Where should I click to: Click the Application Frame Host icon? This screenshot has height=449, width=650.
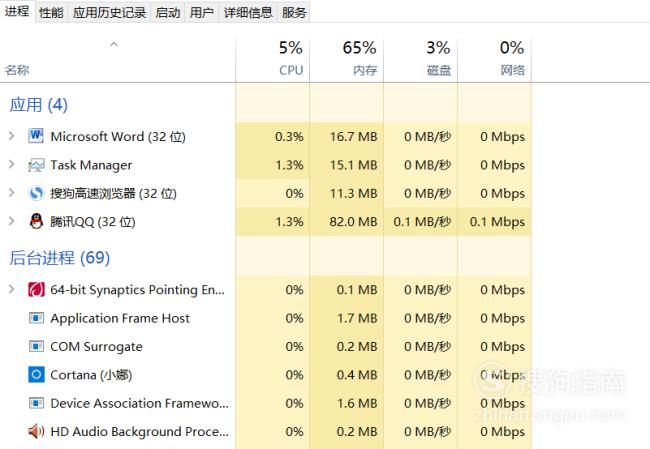(x=36, y=318)
